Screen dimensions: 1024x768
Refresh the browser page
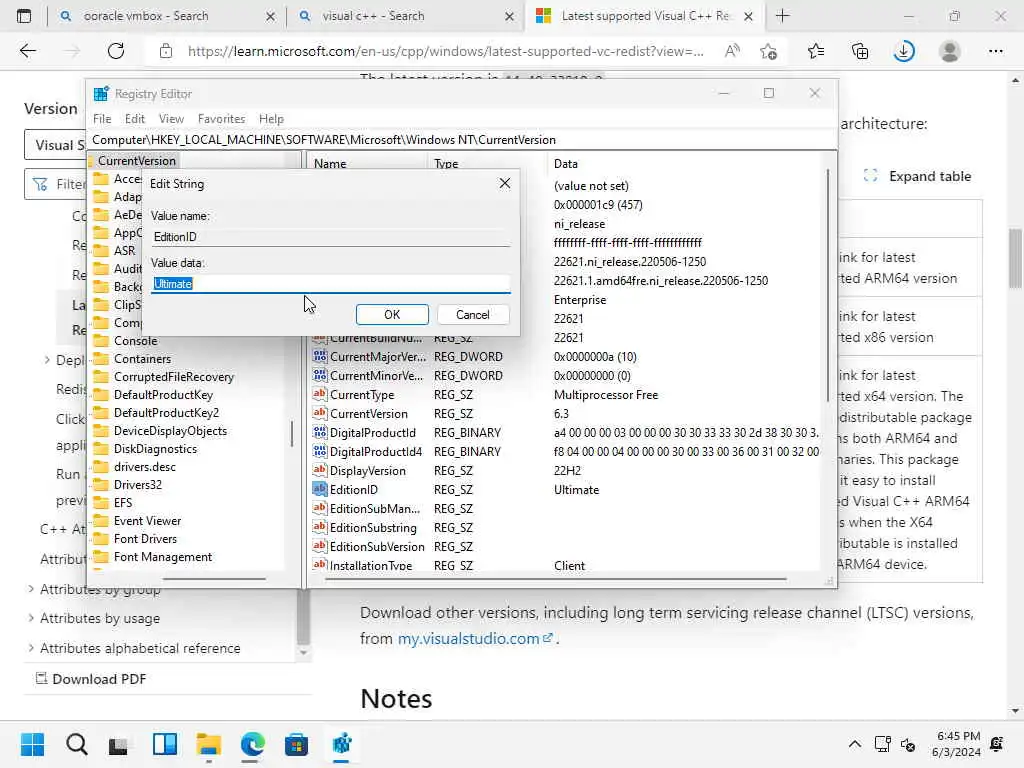(x=116, y=51)
